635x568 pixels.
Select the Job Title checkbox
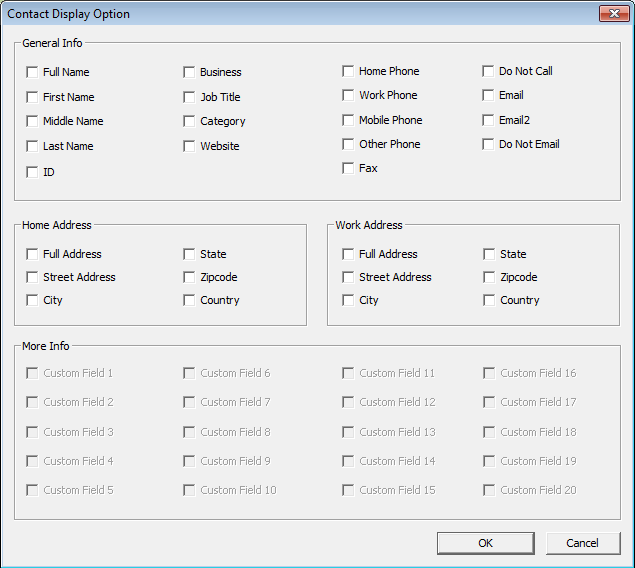[x=190, y=97]
